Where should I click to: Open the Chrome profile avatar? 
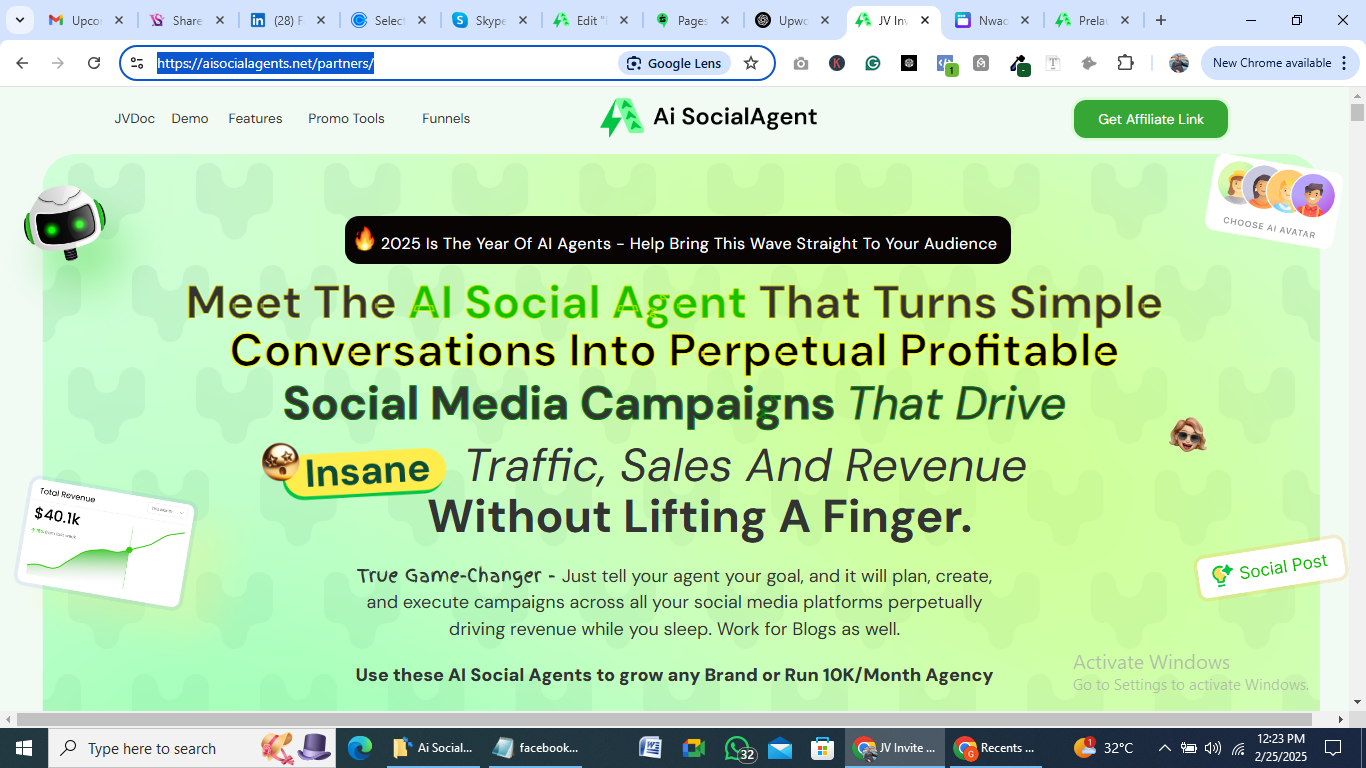(1179, 63)
